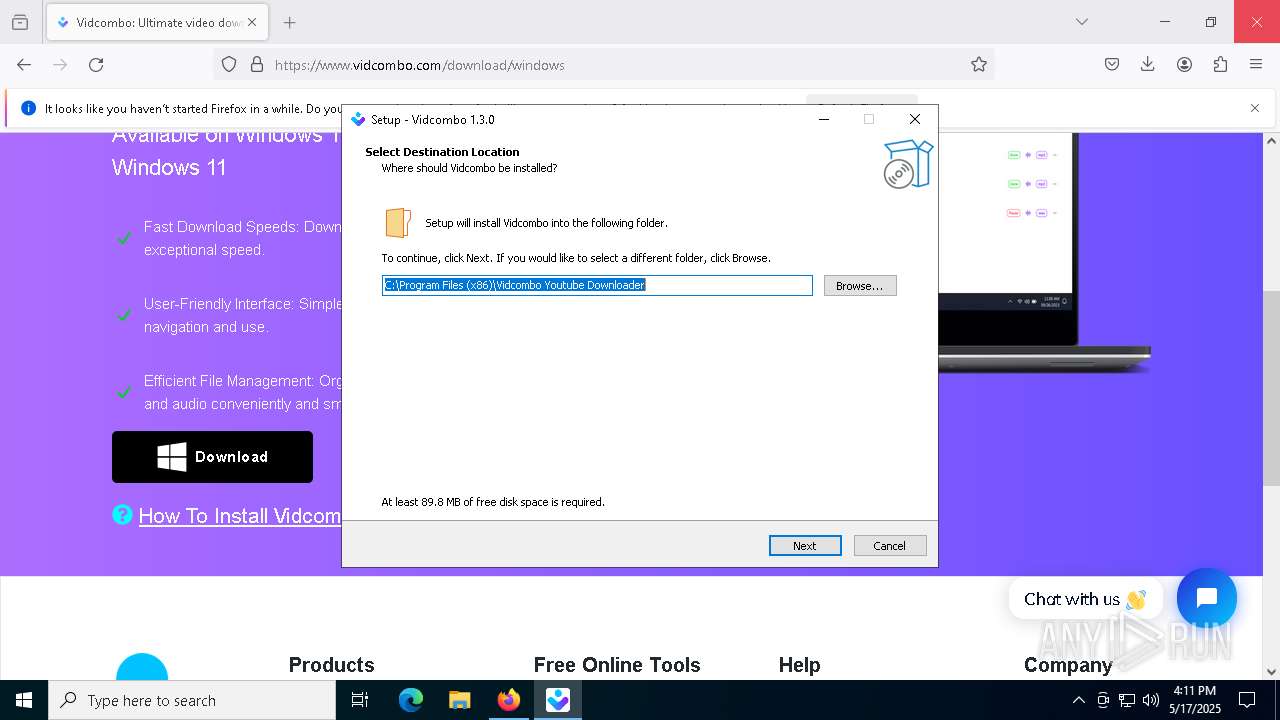The image size is (1280, 720).
Task: Click the page scrollbar up arrow
Action: (1272, 141)
